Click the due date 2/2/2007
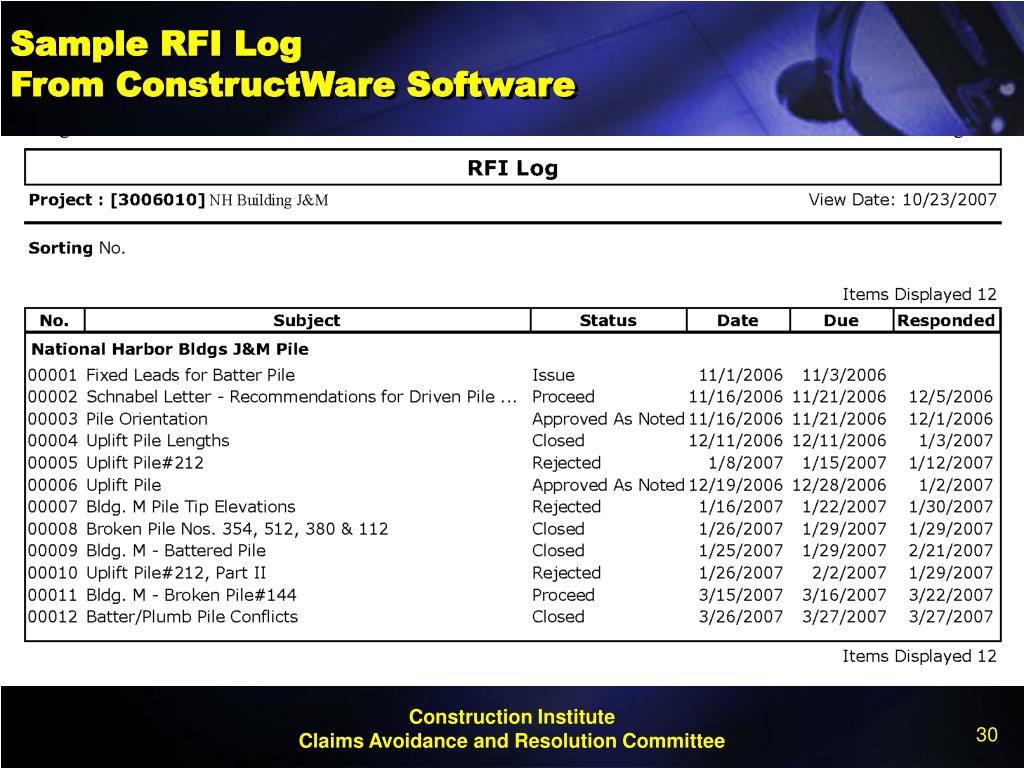Screen dimensions: 1024x768 pos(850,573)
